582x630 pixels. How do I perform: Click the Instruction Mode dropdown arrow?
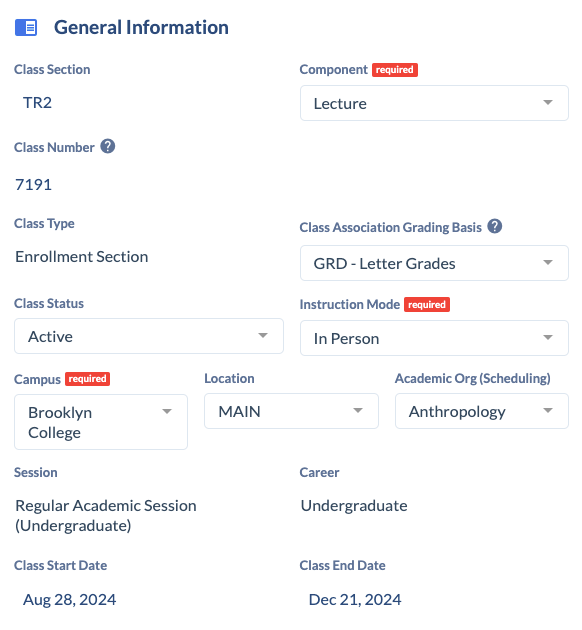tap(547, 338)
